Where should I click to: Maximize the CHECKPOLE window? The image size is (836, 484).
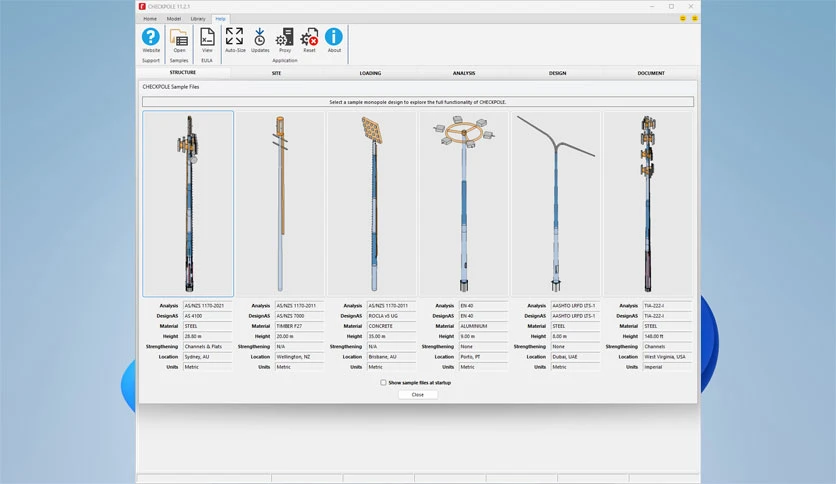click(671, 6)
